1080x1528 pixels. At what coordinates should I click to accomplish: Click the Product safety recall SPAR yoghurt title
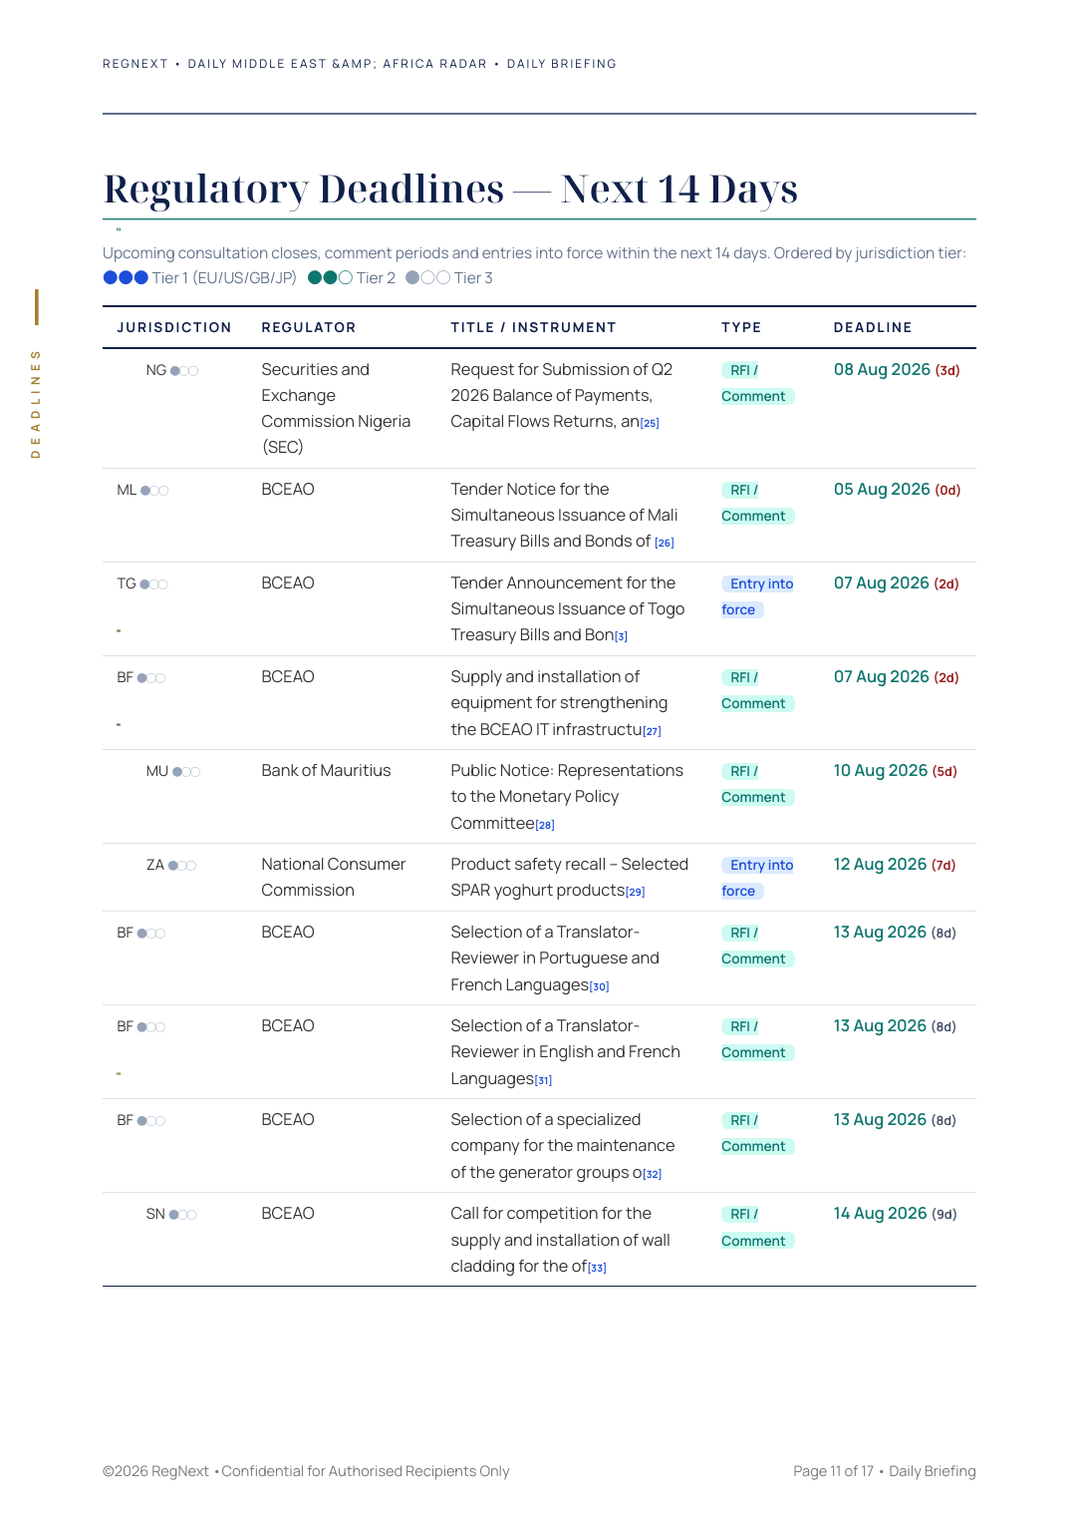pos(569,878)
